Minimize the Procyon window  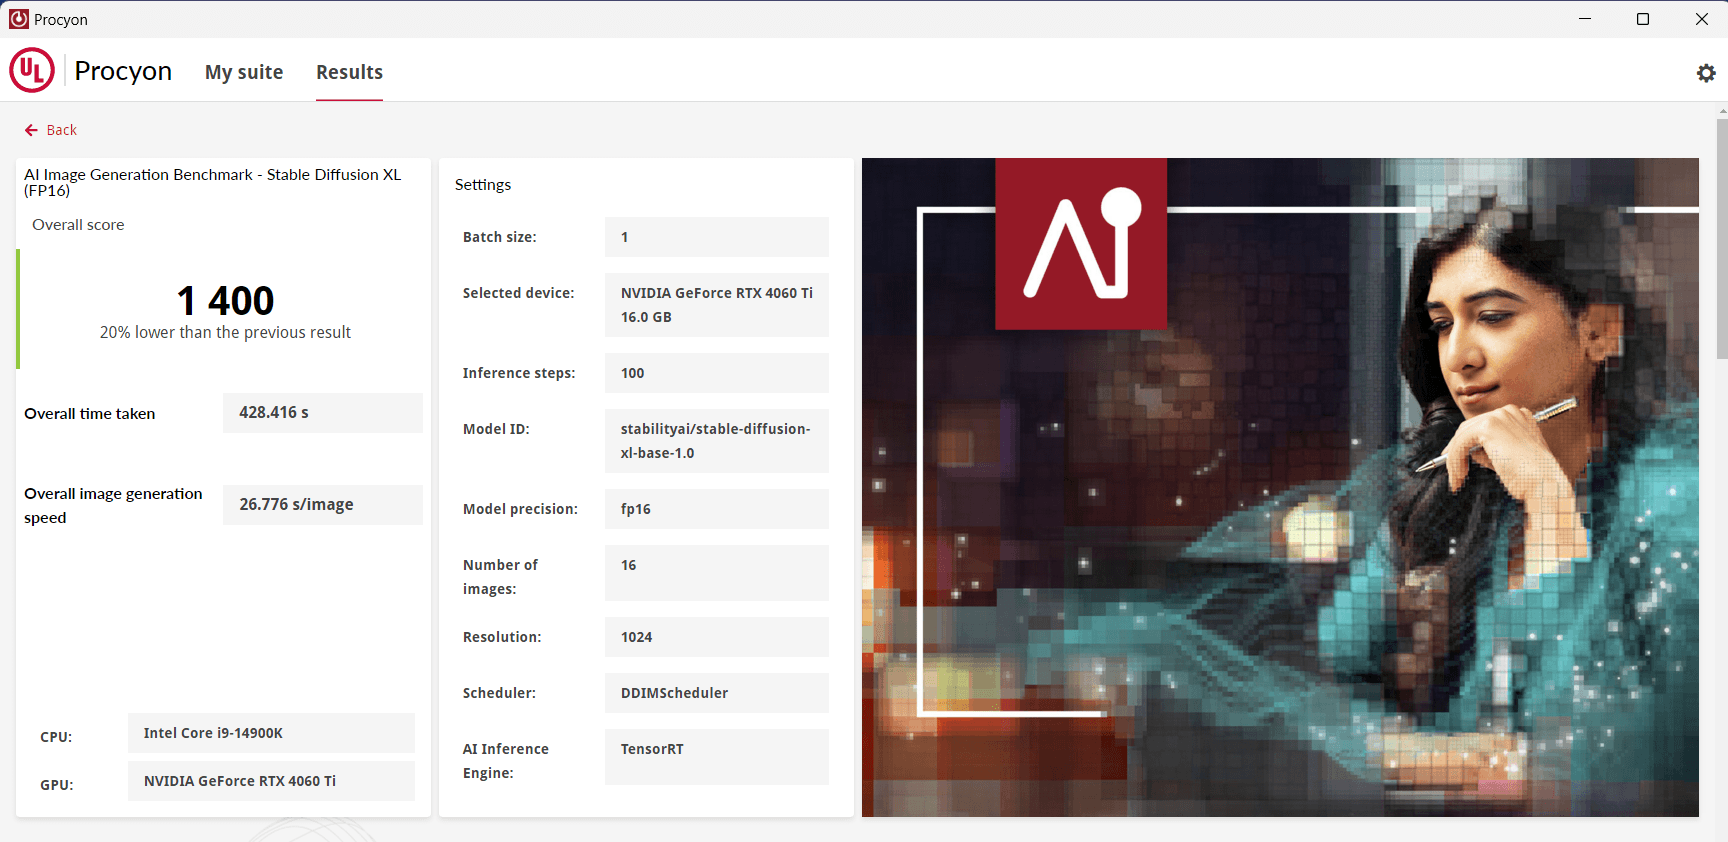tap(1585, 19)
